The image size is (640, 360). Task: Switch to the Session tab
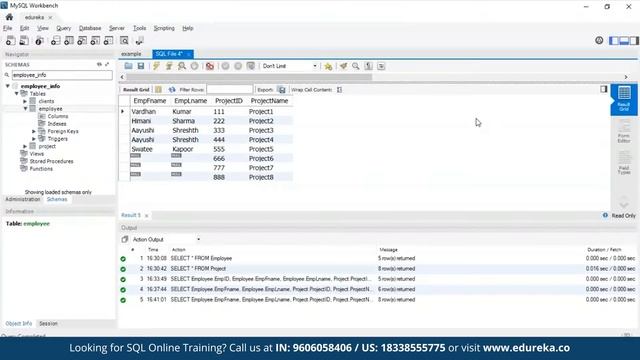(48, 323)
